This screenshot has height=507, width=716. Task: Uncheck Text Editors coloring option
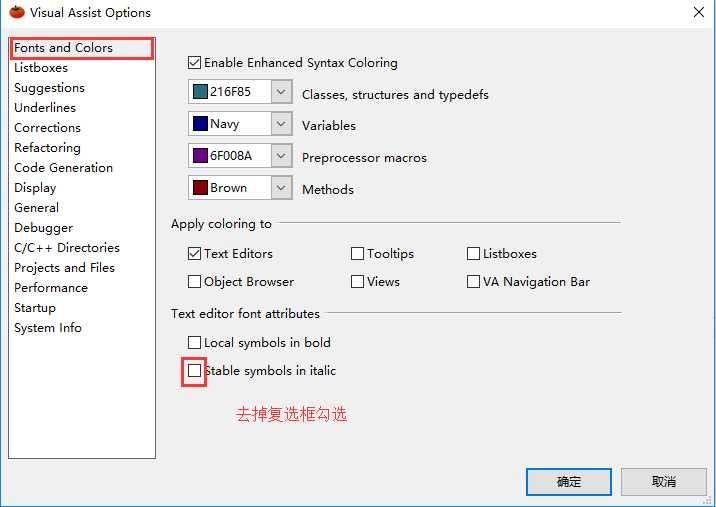click(x=195, y=254)
